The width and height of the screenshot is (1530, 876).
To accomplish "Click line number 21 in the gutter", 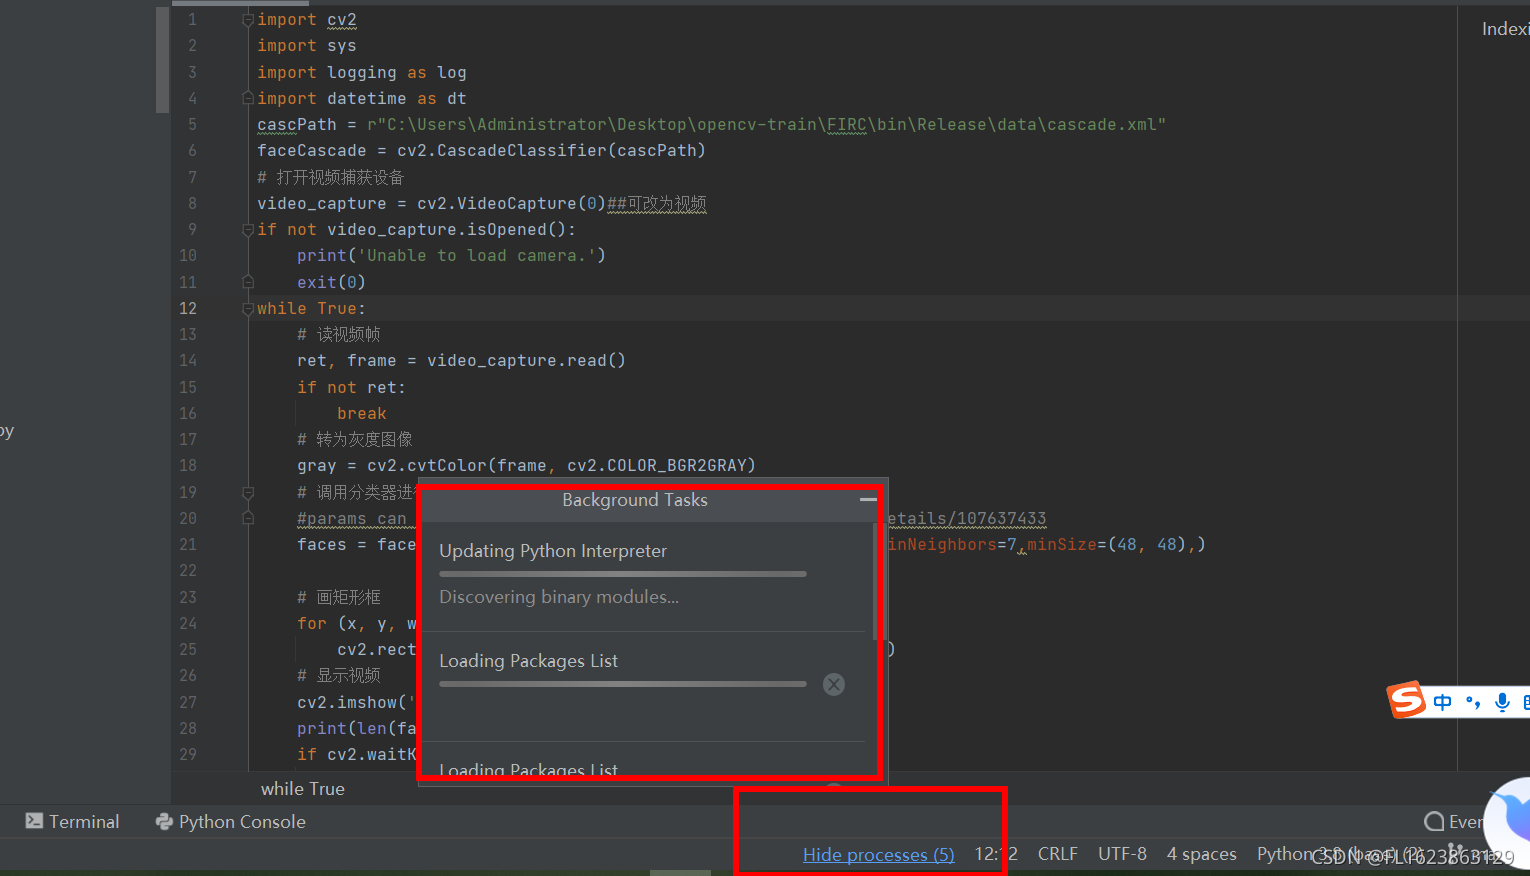I will [x=188, y=544].
